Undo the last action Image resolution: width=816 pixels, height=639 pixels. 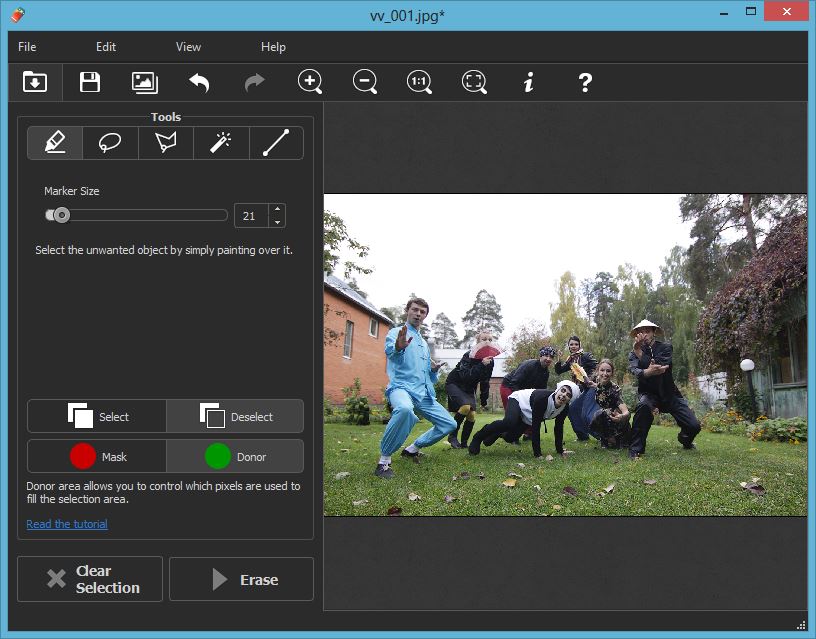(x=199, y=82)
